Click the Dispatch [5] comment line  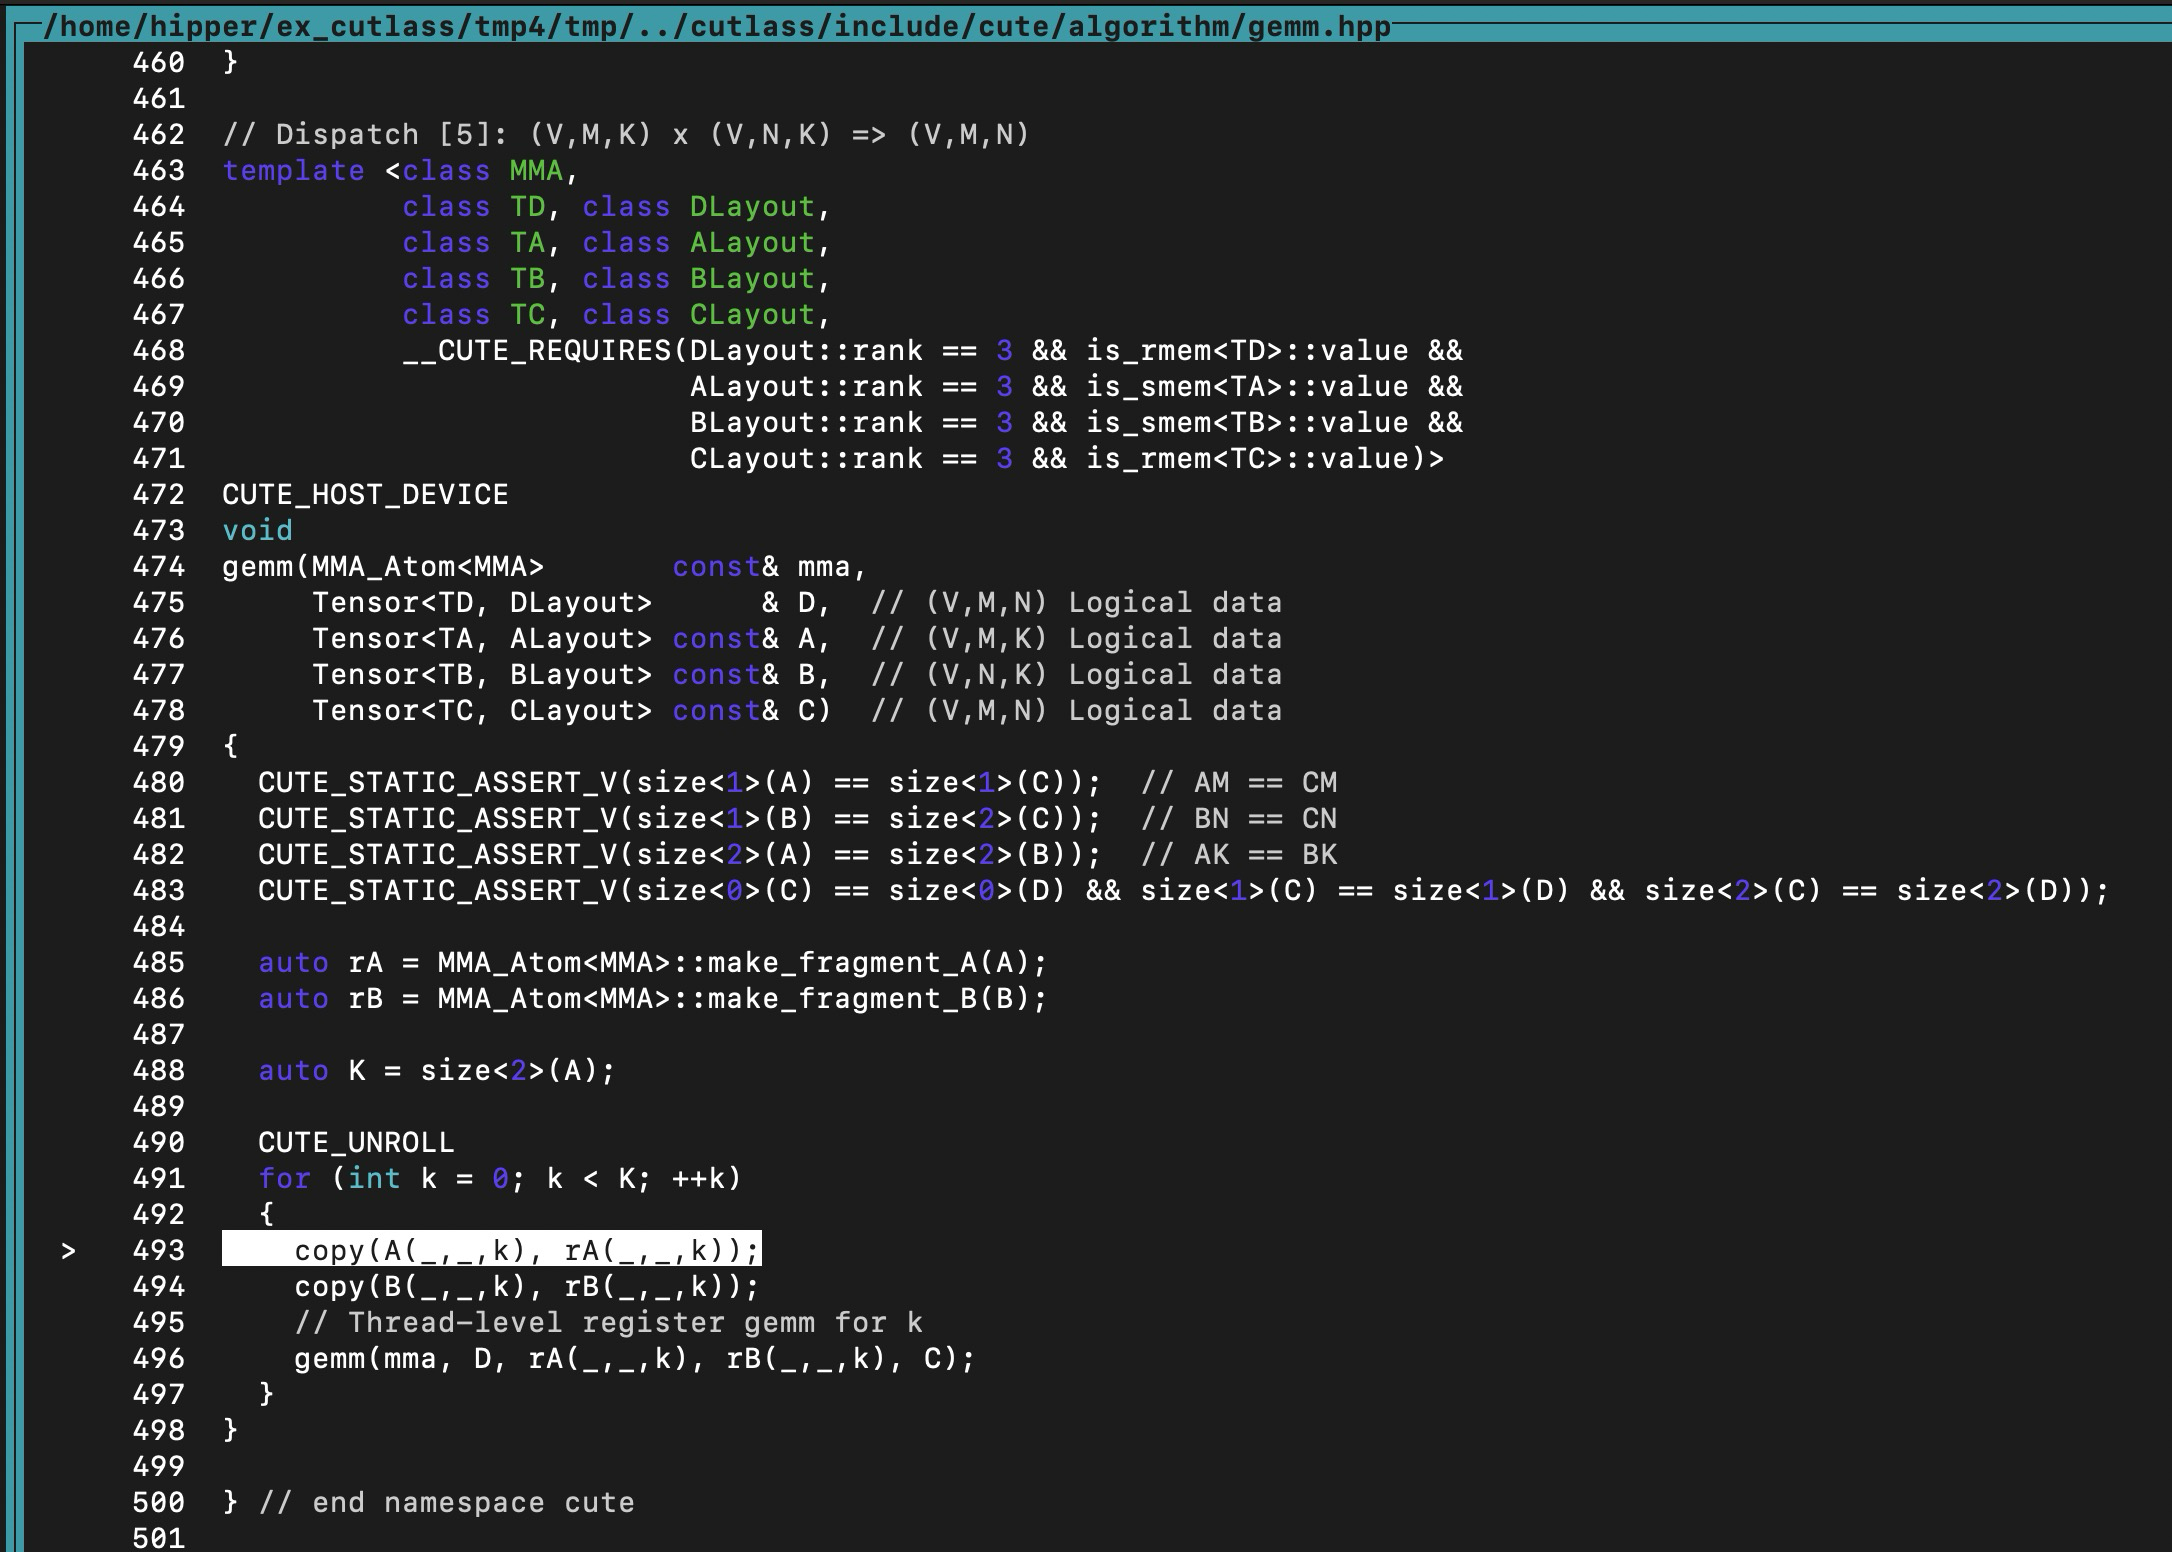pos(625,134)
